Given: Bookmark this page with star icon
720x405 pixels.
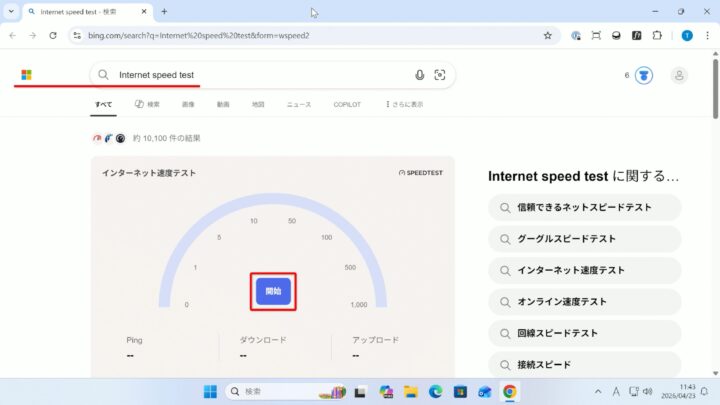Looking at the screenshot, I should (x=547, y=35).
